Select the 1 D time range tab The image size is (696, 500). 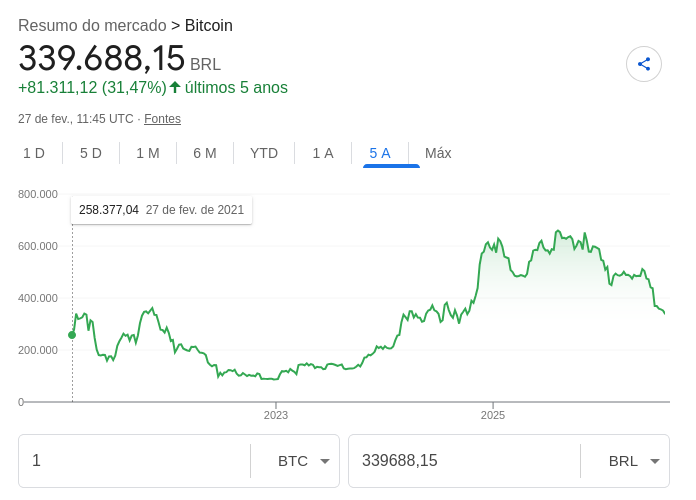click(x=34, y=153)
